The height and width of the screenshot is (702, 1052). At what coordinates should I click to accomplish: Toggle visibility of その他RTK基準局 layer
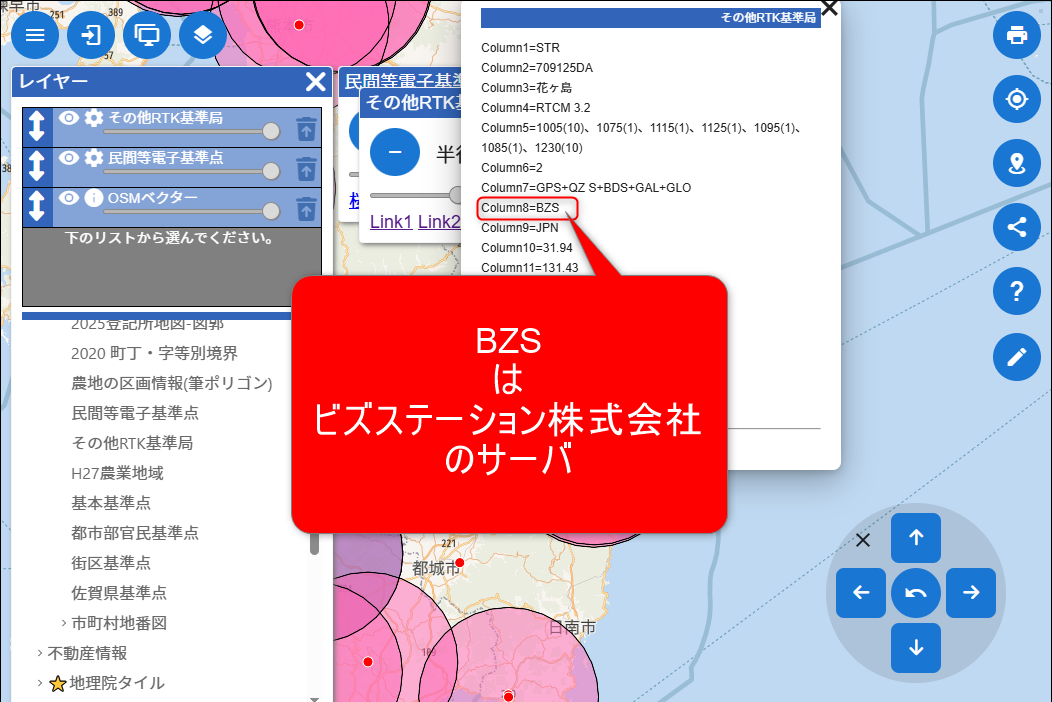[x=69, y=118]
